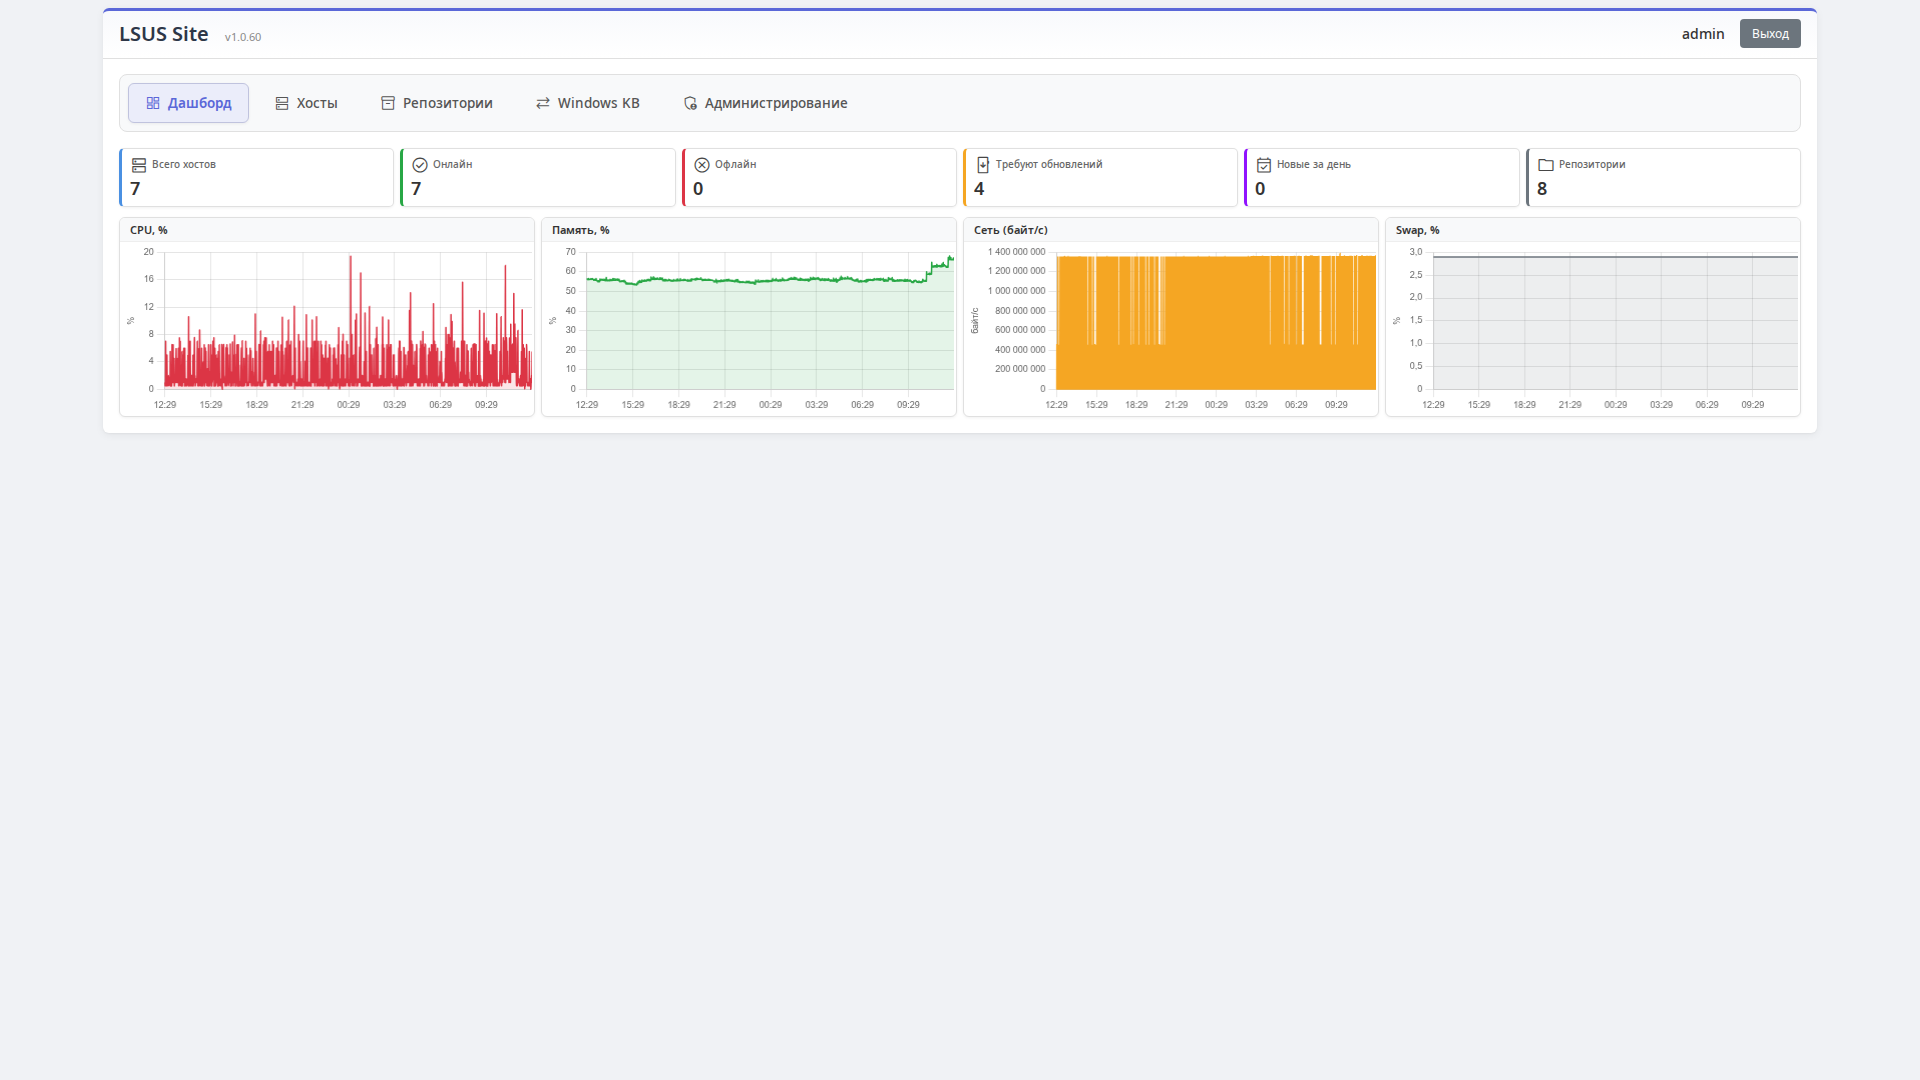Click the Всего хостов value 7

click(x=135, y=189)
